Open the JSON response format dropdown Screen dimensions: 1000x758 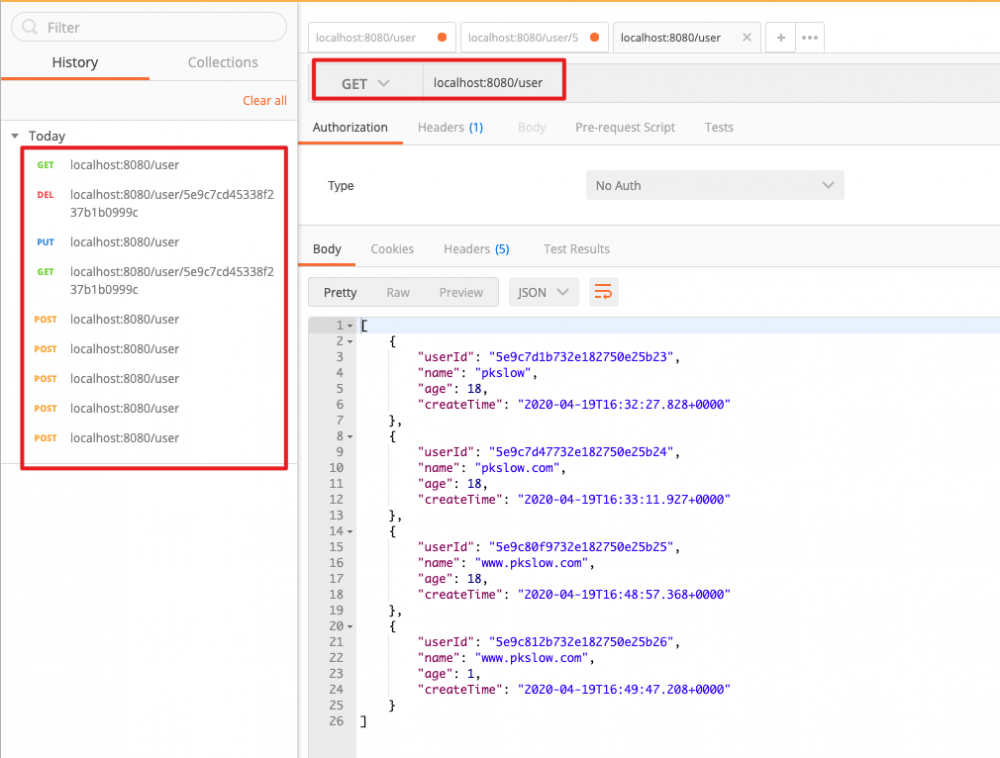(543, 292)
